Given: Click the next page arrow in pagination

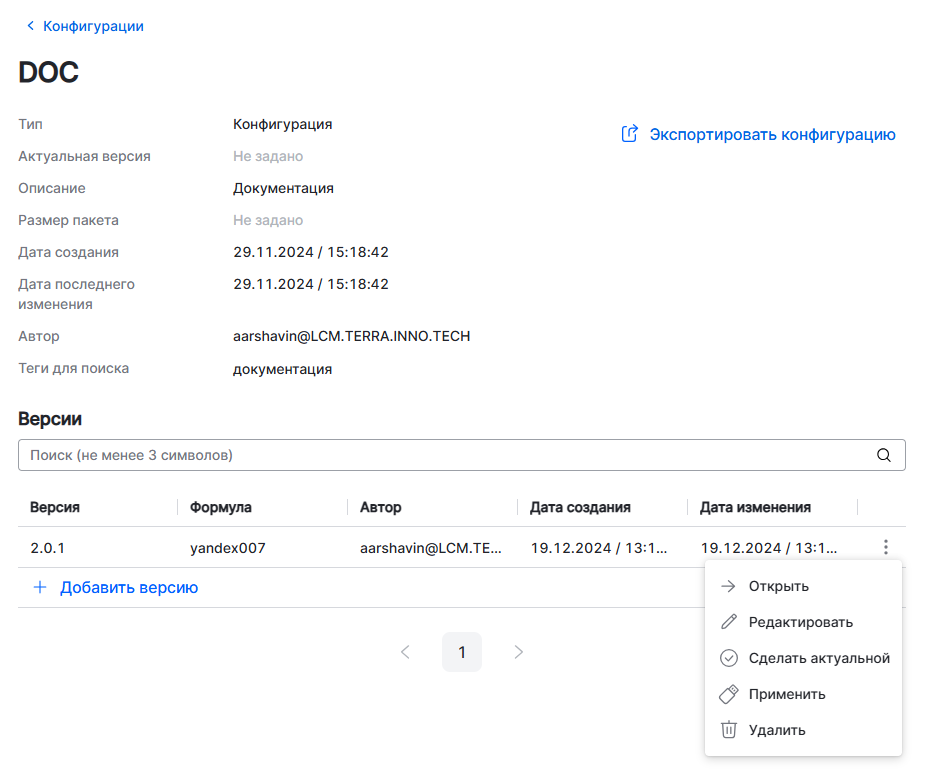Looking at the screenshot, I should pos(518,652).
